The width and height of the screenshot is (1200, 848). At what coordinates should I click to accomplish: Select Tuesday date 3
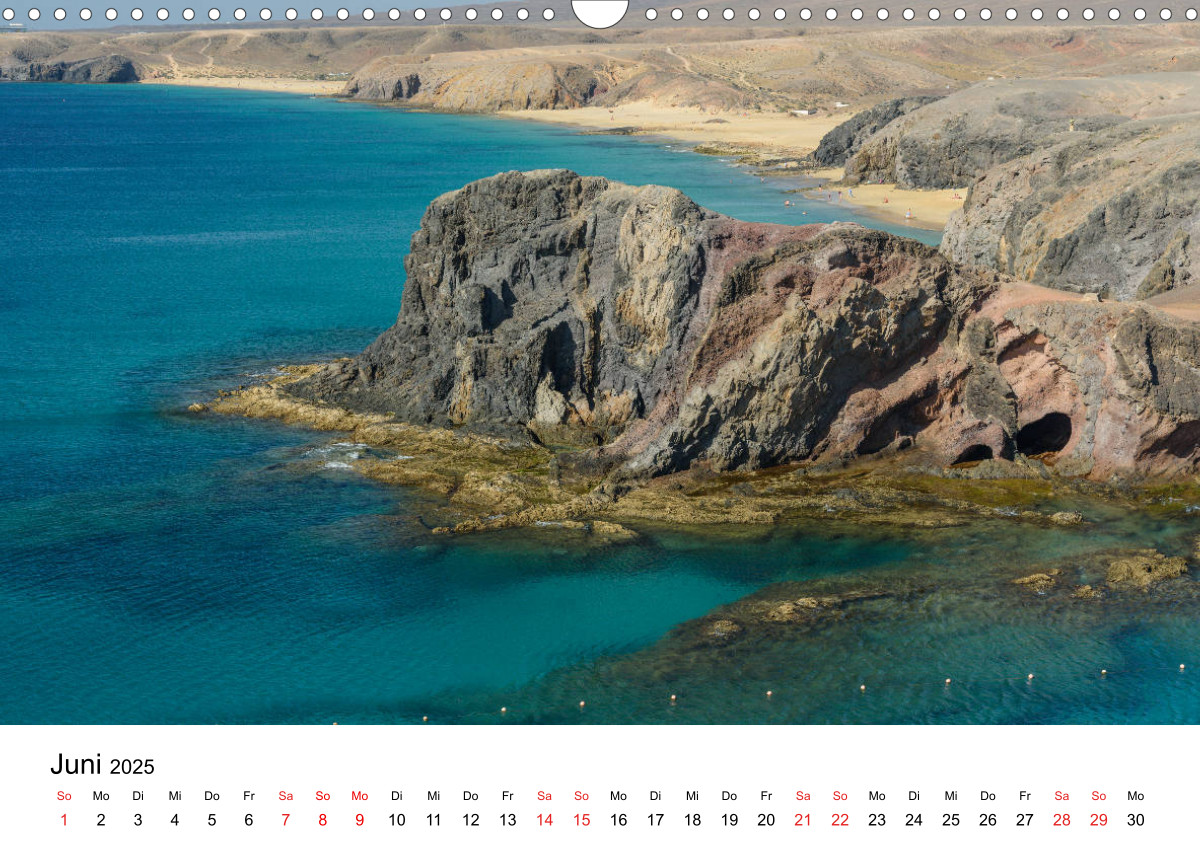point(138,820)
